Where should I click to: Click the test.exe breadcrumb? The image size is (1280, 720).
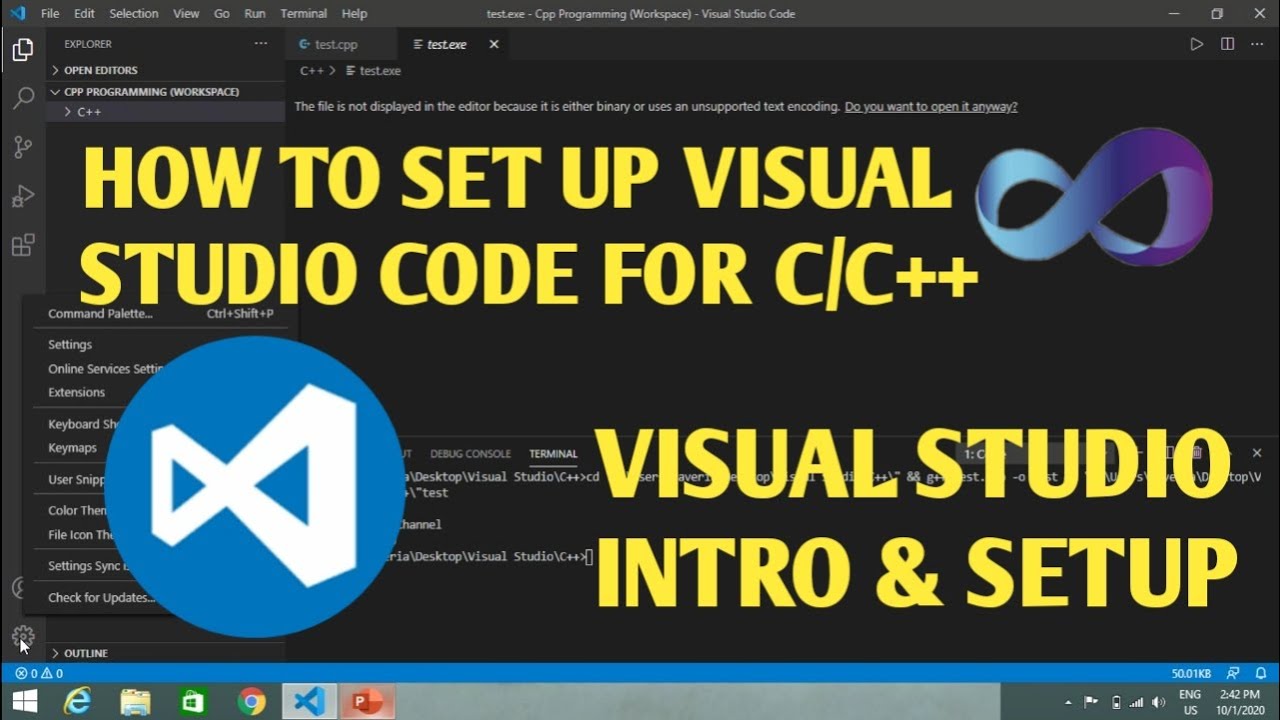pyautogui.click(x=373, y=71)
